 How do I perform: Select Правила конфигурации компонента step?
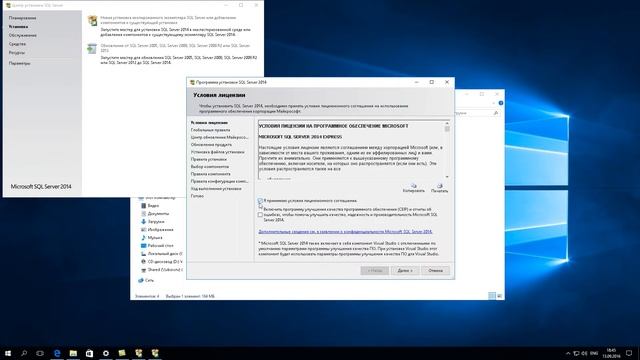coord(219,181)
